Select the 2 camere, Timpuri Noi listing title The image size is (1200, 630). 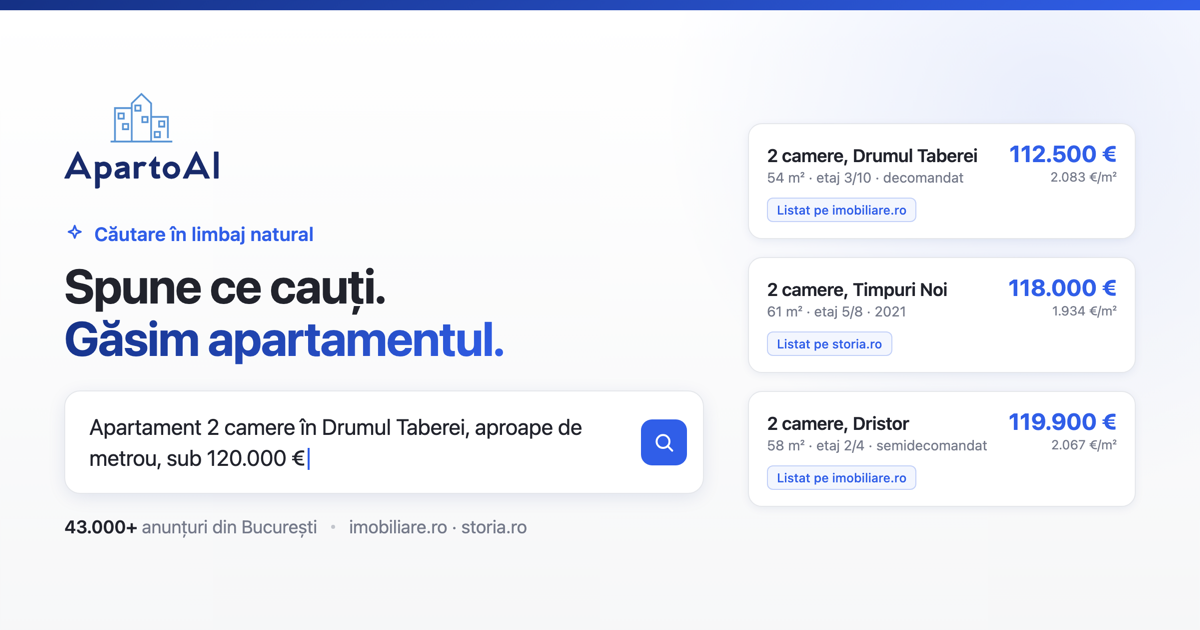pyautogui.click(x=857, y=290)
